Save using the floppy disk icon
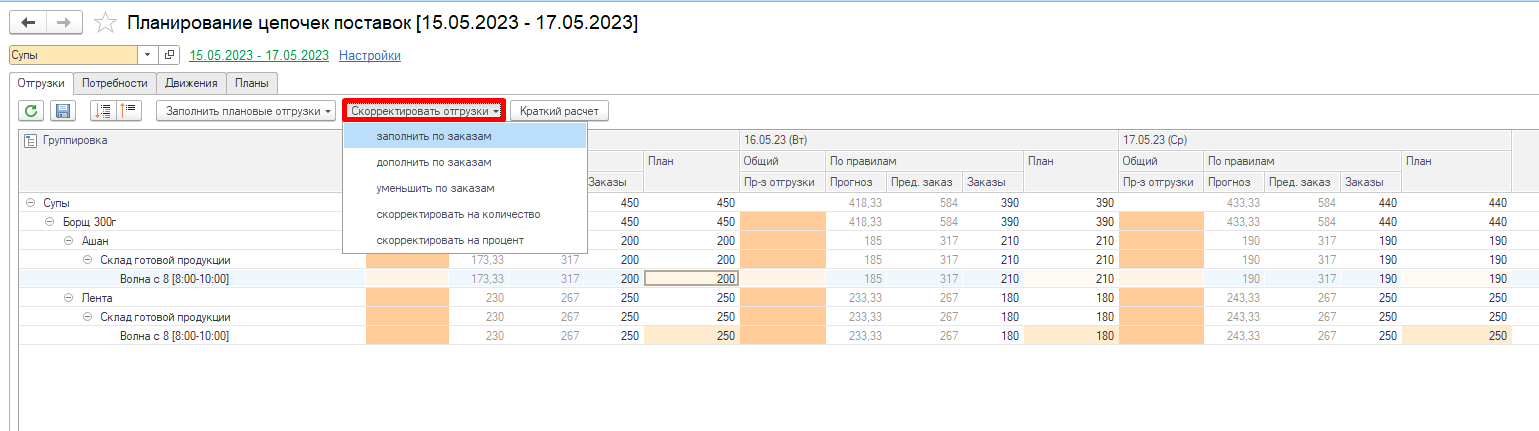 62,111
